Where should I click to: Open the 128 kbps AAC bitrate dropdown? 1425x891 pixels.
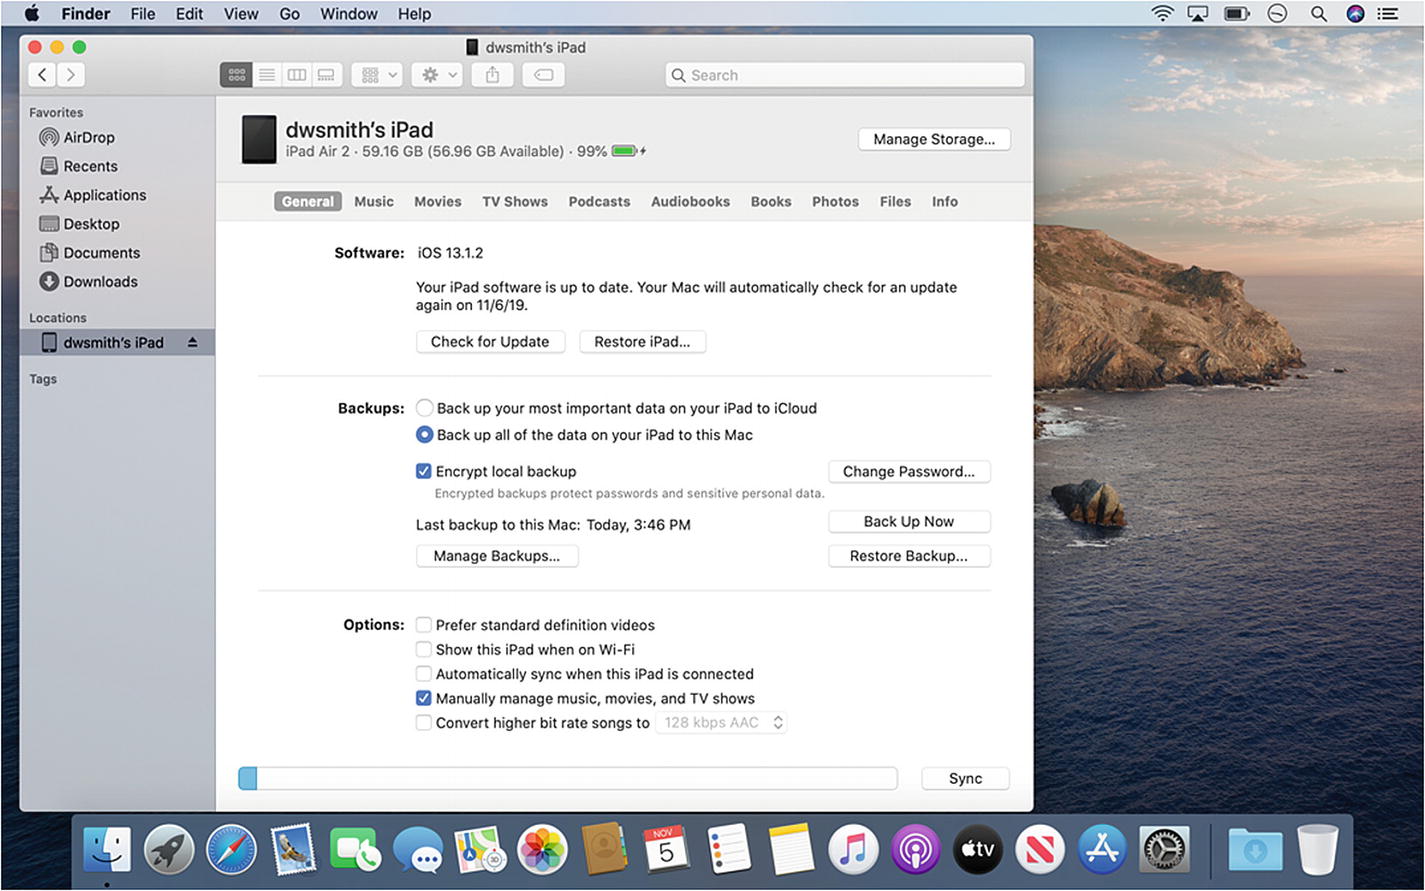pyautogui.click(x=721, y=722)
